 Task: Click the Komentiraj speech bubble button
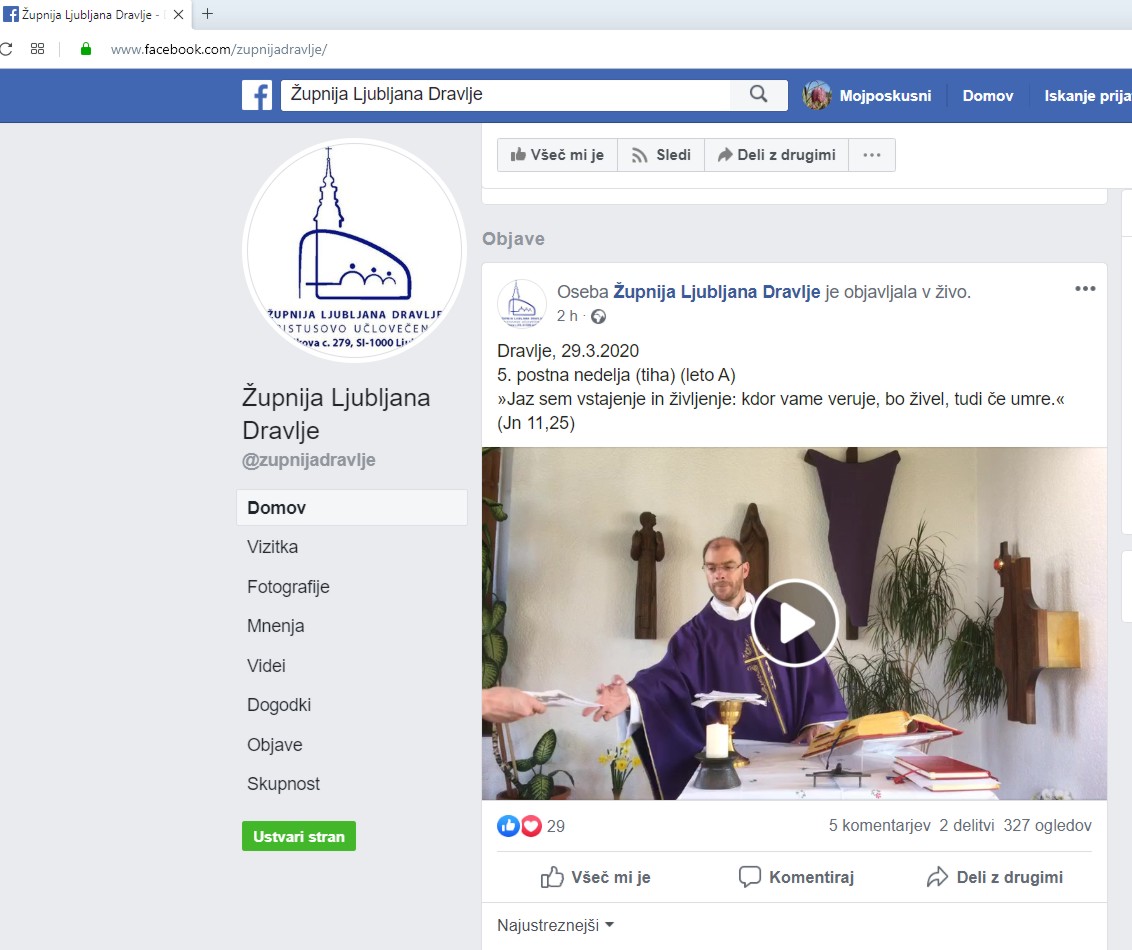[796, 877]
